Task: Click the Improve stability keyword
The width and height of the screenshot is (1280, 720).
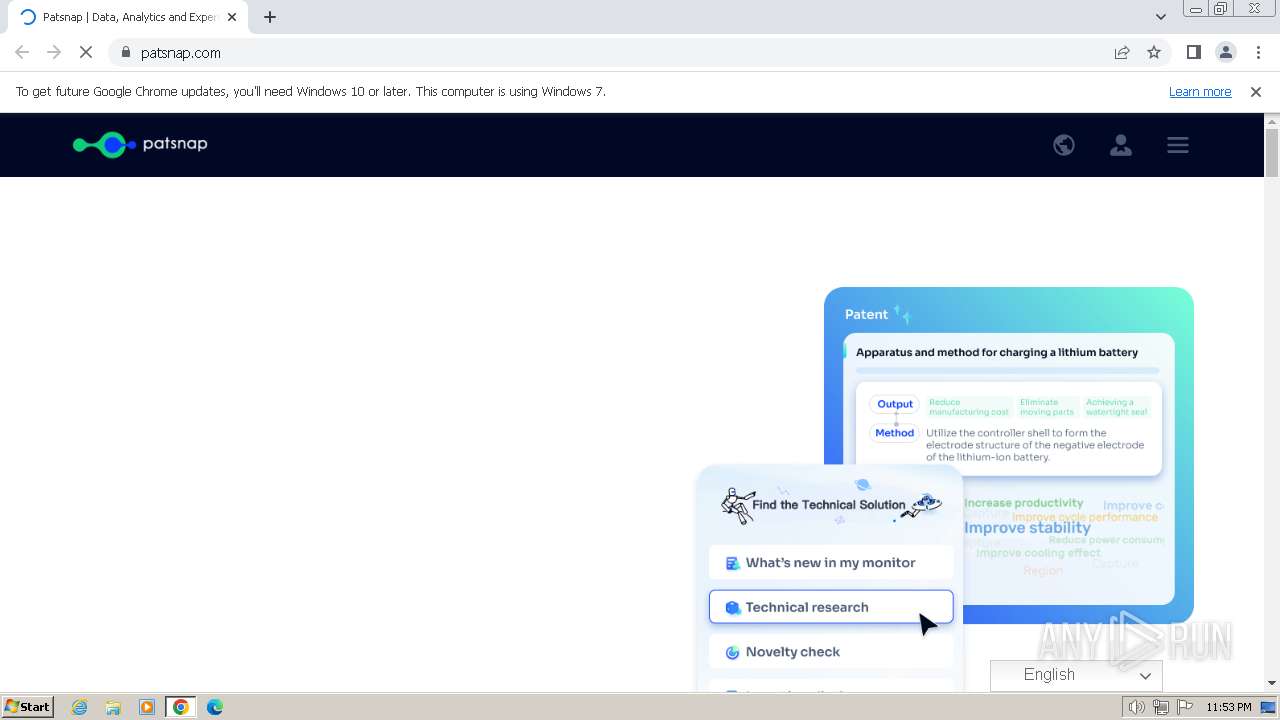Action: click(1027, 528)
